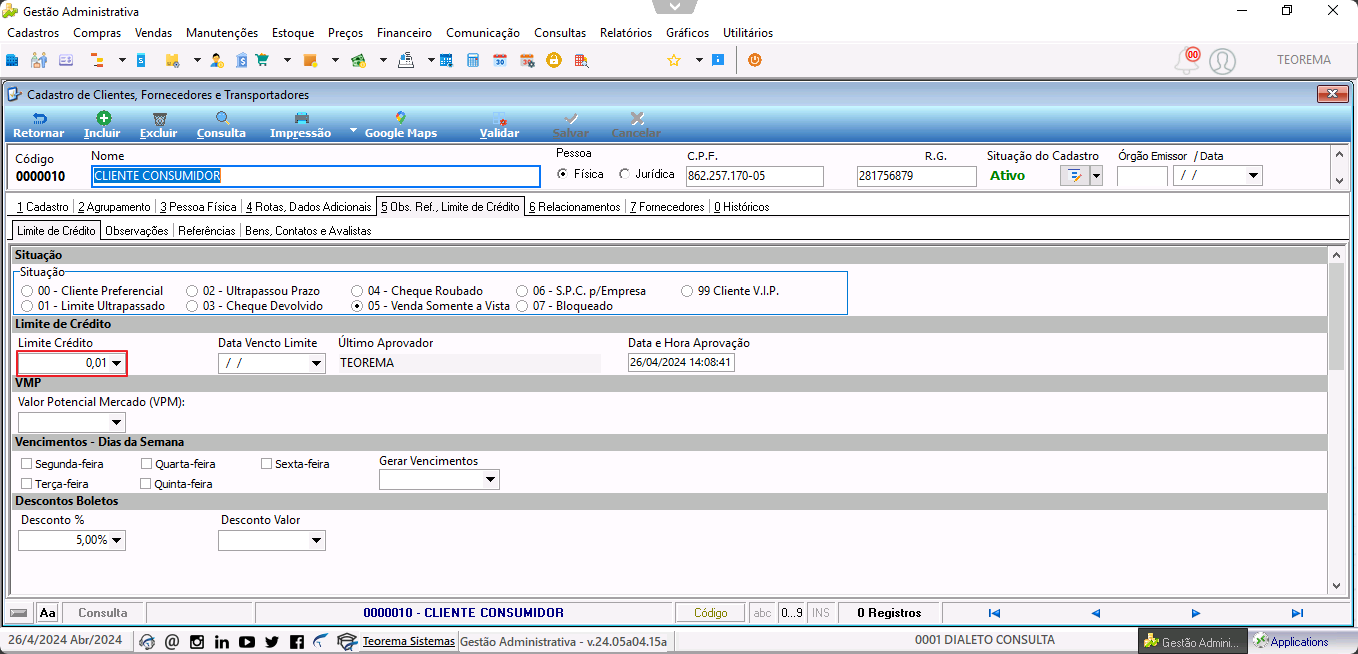Open the calculator icon in the top toolbar
The height and width of the screenshot is (654, 1358).
[473, 60]
